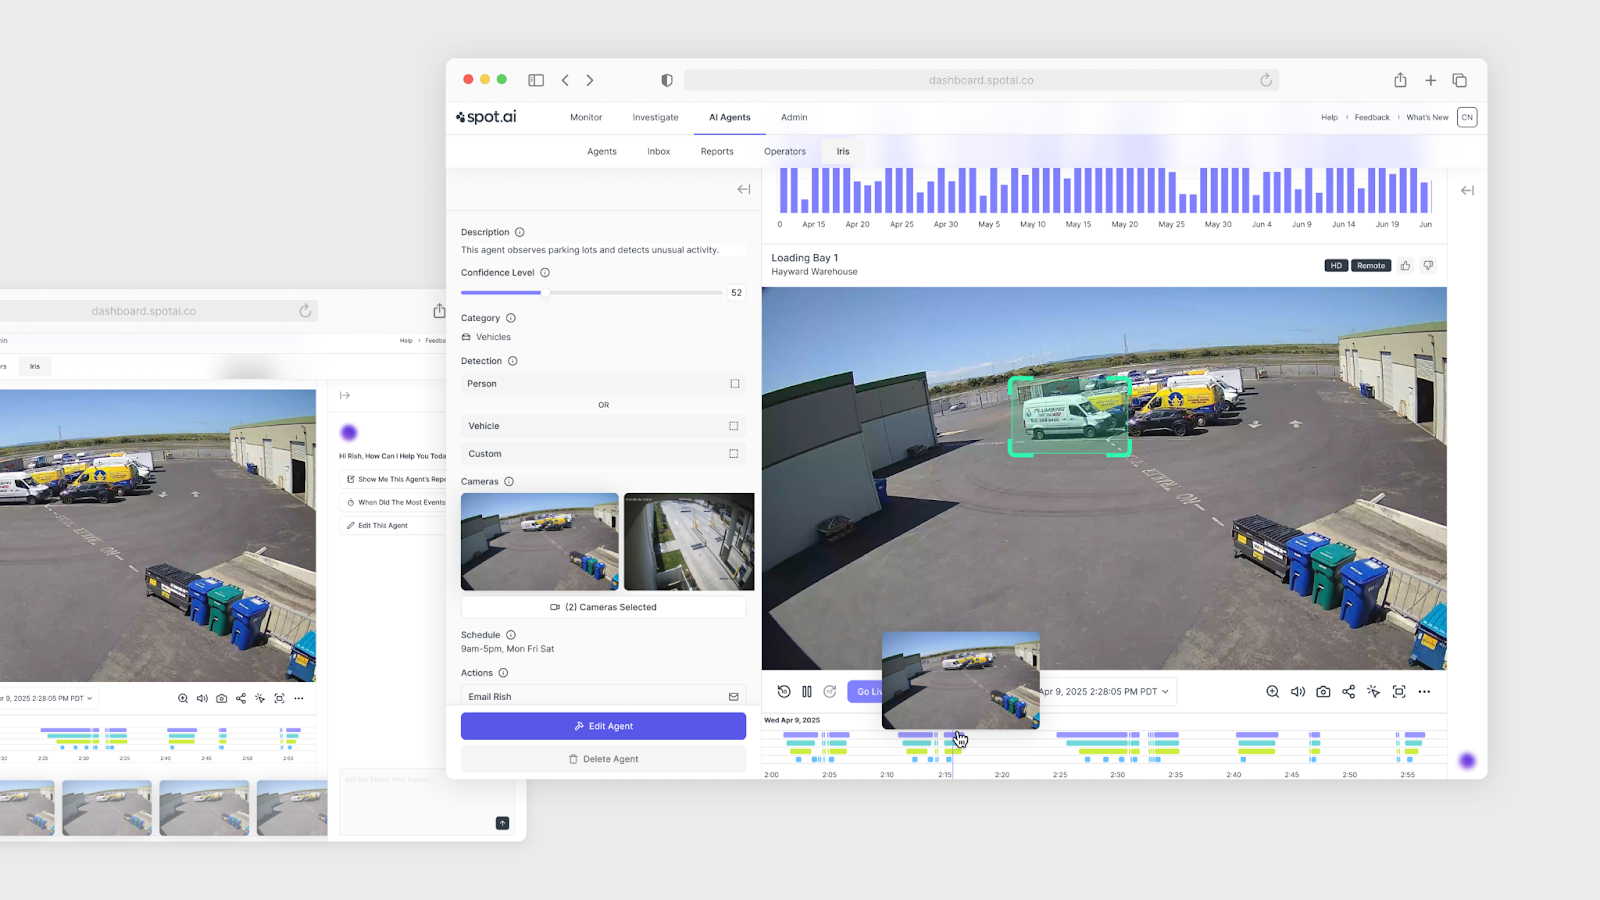Enable the Vehicle detection checkbox

pyautogui.click(x=734, y=426)
